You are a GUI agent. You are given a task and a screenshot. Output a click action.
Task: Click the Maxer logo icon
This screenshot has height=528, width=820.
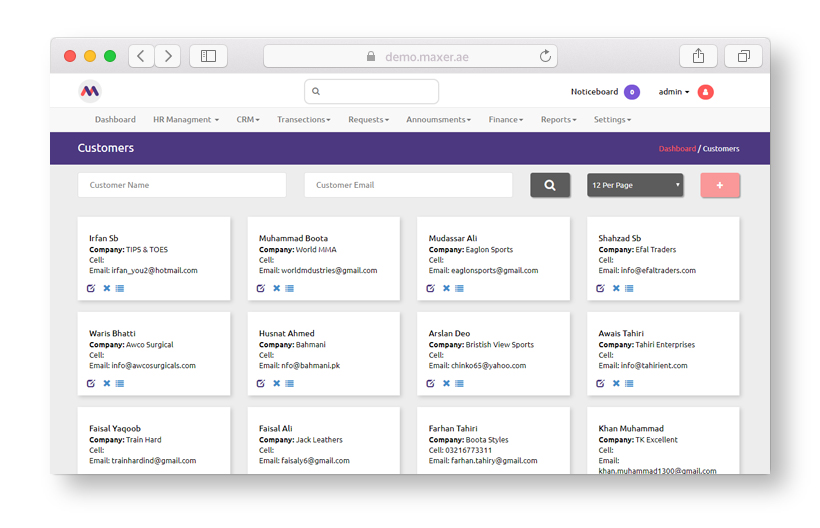[90, 91]
